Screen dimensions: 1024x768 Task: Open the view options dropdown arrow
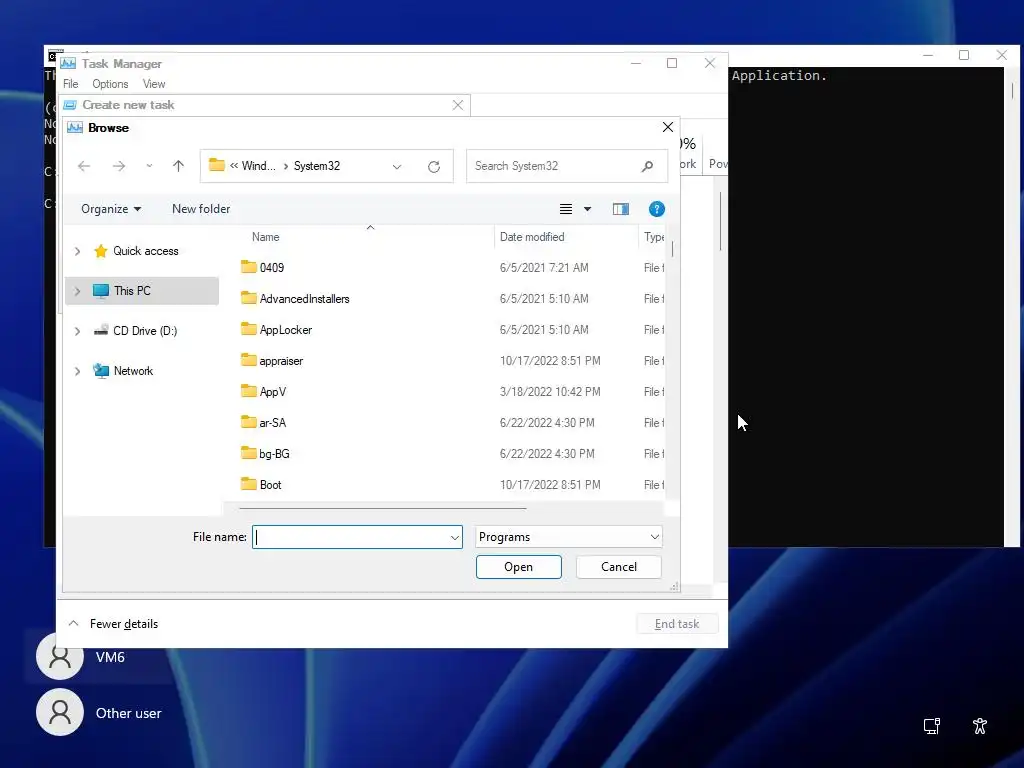(x=587, y=209)
